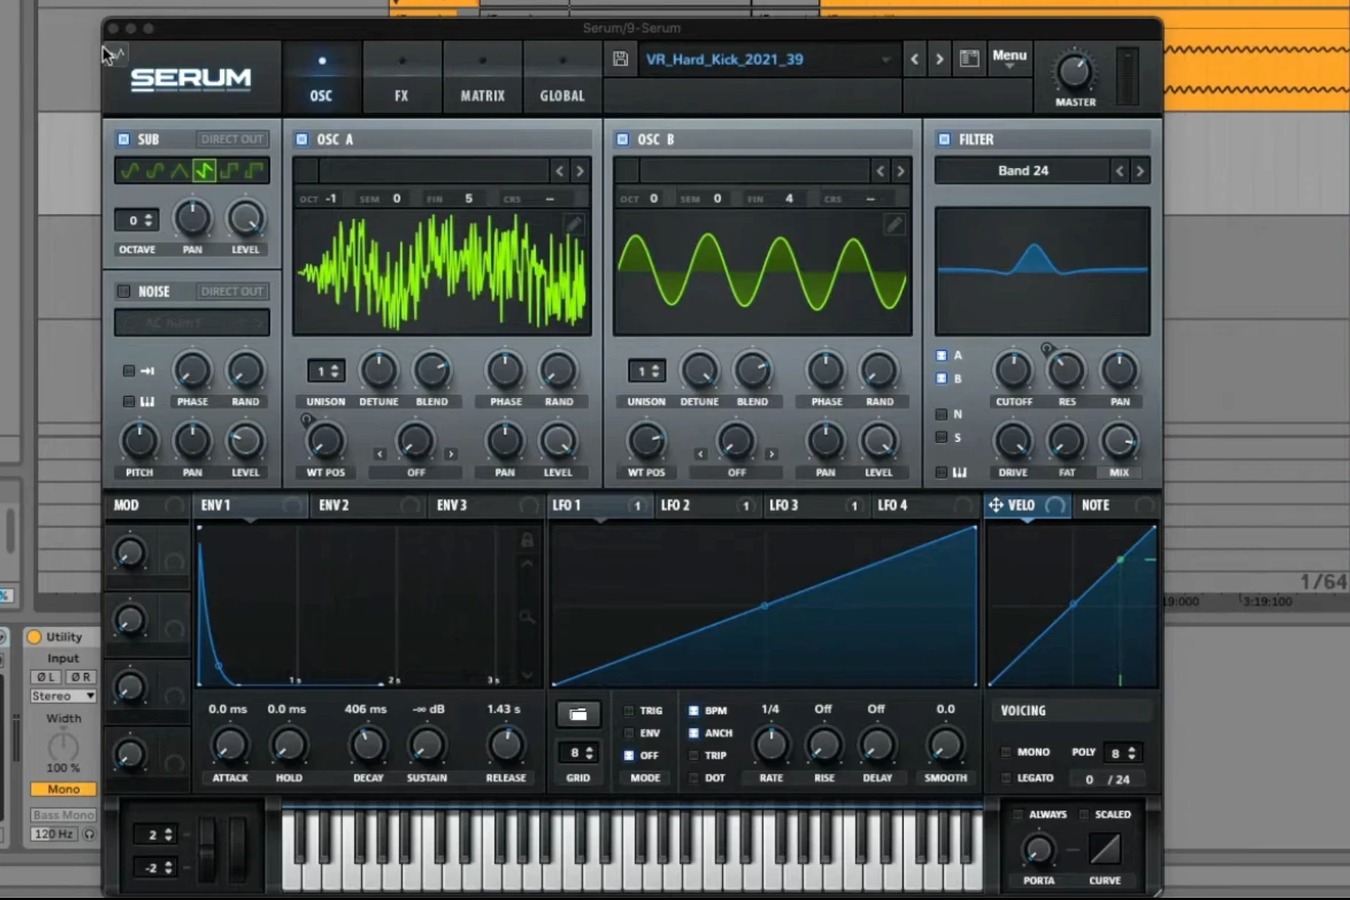Open the LFO shape folder icon
Image resolution: width=1350 pixels, height=900 pixels.
(x=578, y=714)
